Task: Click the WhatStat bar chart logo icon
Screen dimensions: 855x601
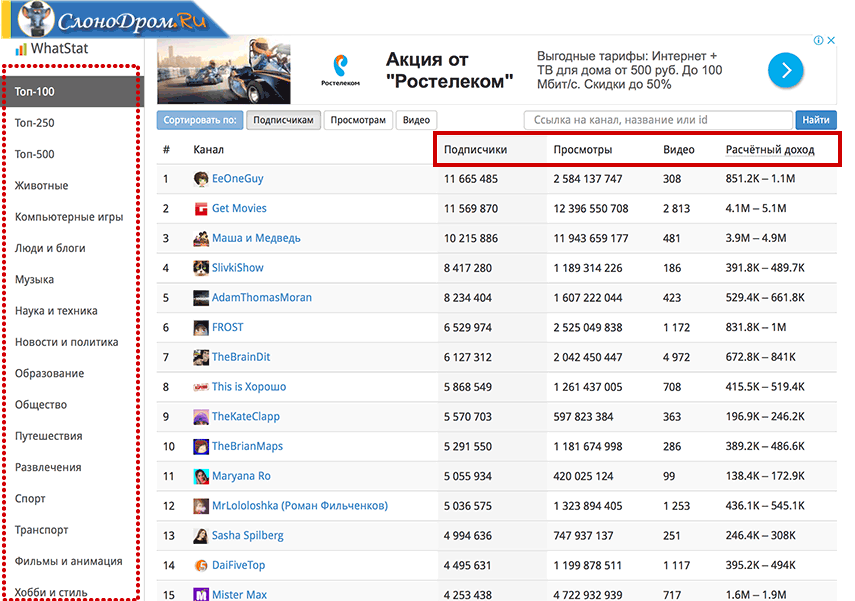Action: pyautogui.click(x=20, y=49)
